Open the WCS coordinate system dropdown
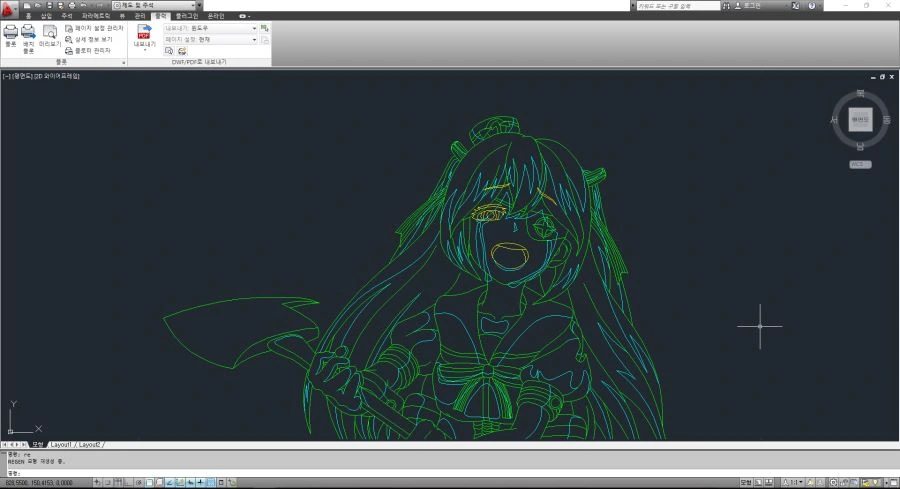Viewport: 900px width, 489px height. coord(860,165)
